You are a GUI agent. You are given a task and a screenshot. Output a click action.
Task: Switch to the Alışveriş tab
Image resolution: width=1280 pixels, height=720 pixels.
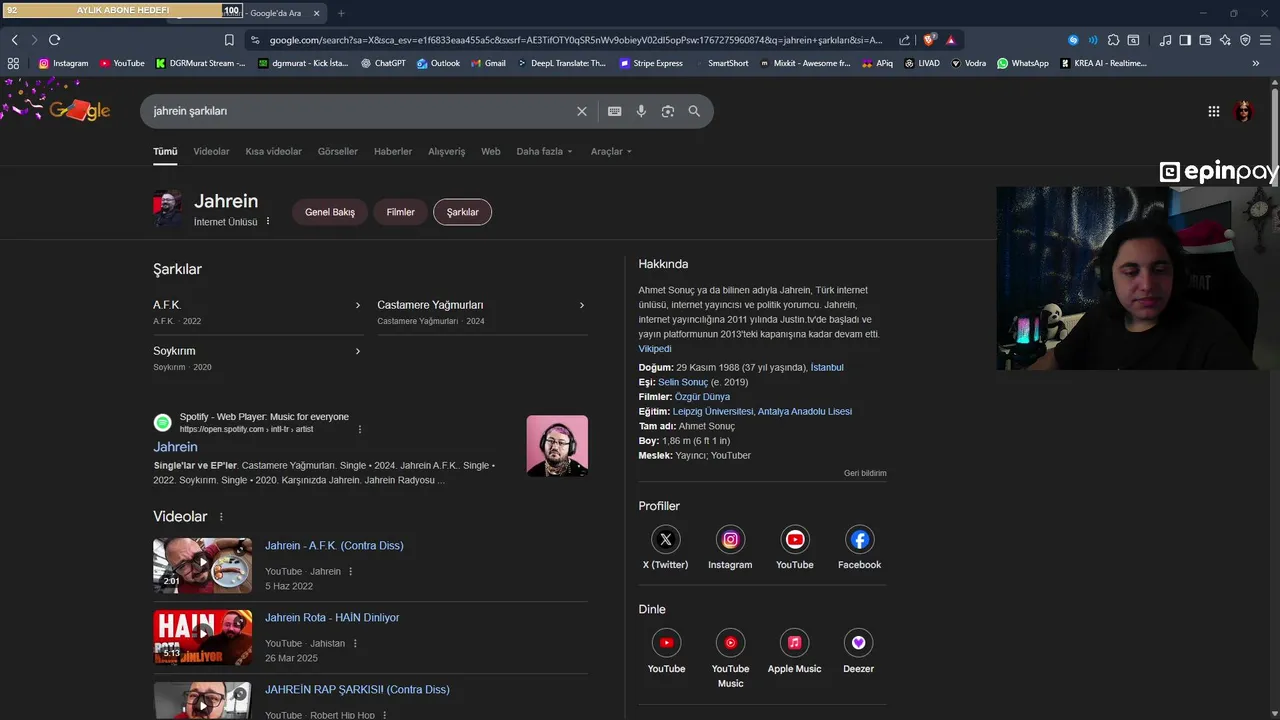pos(446,152)
